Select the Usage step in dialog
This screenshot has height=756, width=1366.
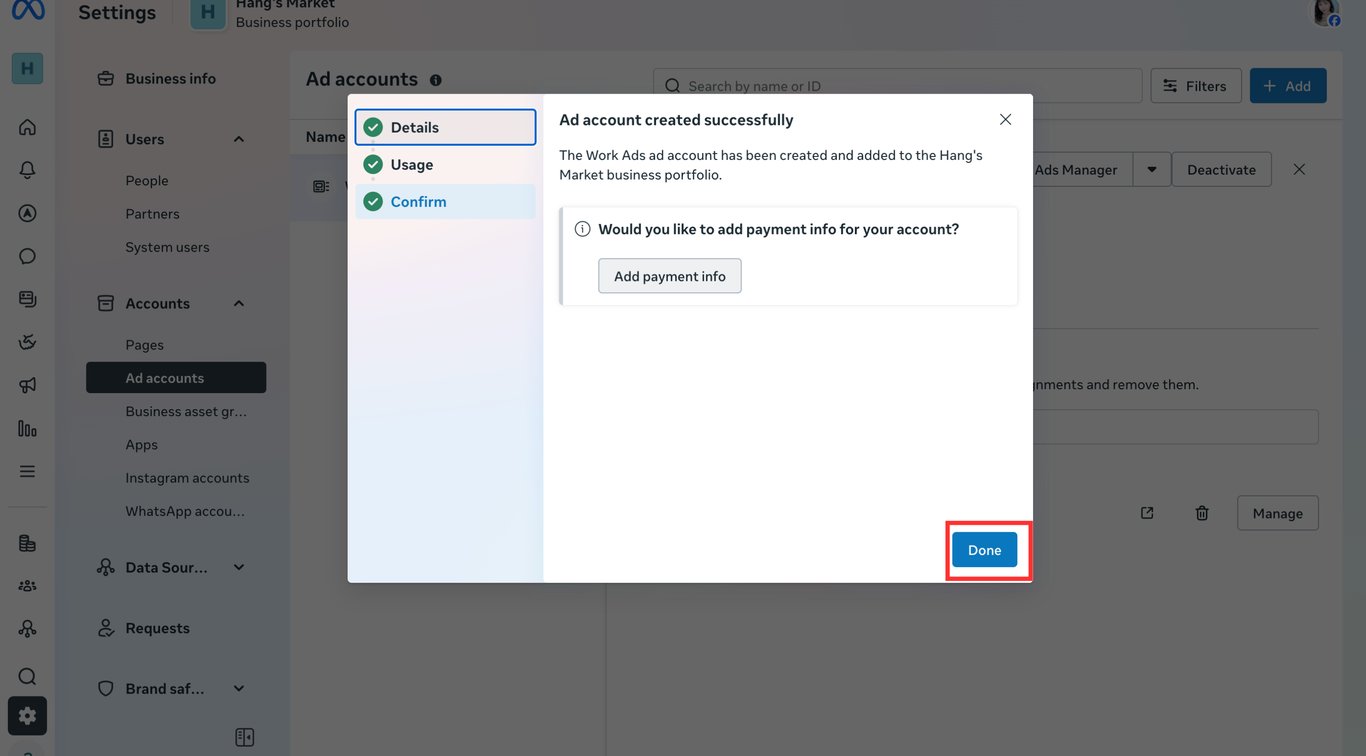pyautogui.click(x=445, y=164)
